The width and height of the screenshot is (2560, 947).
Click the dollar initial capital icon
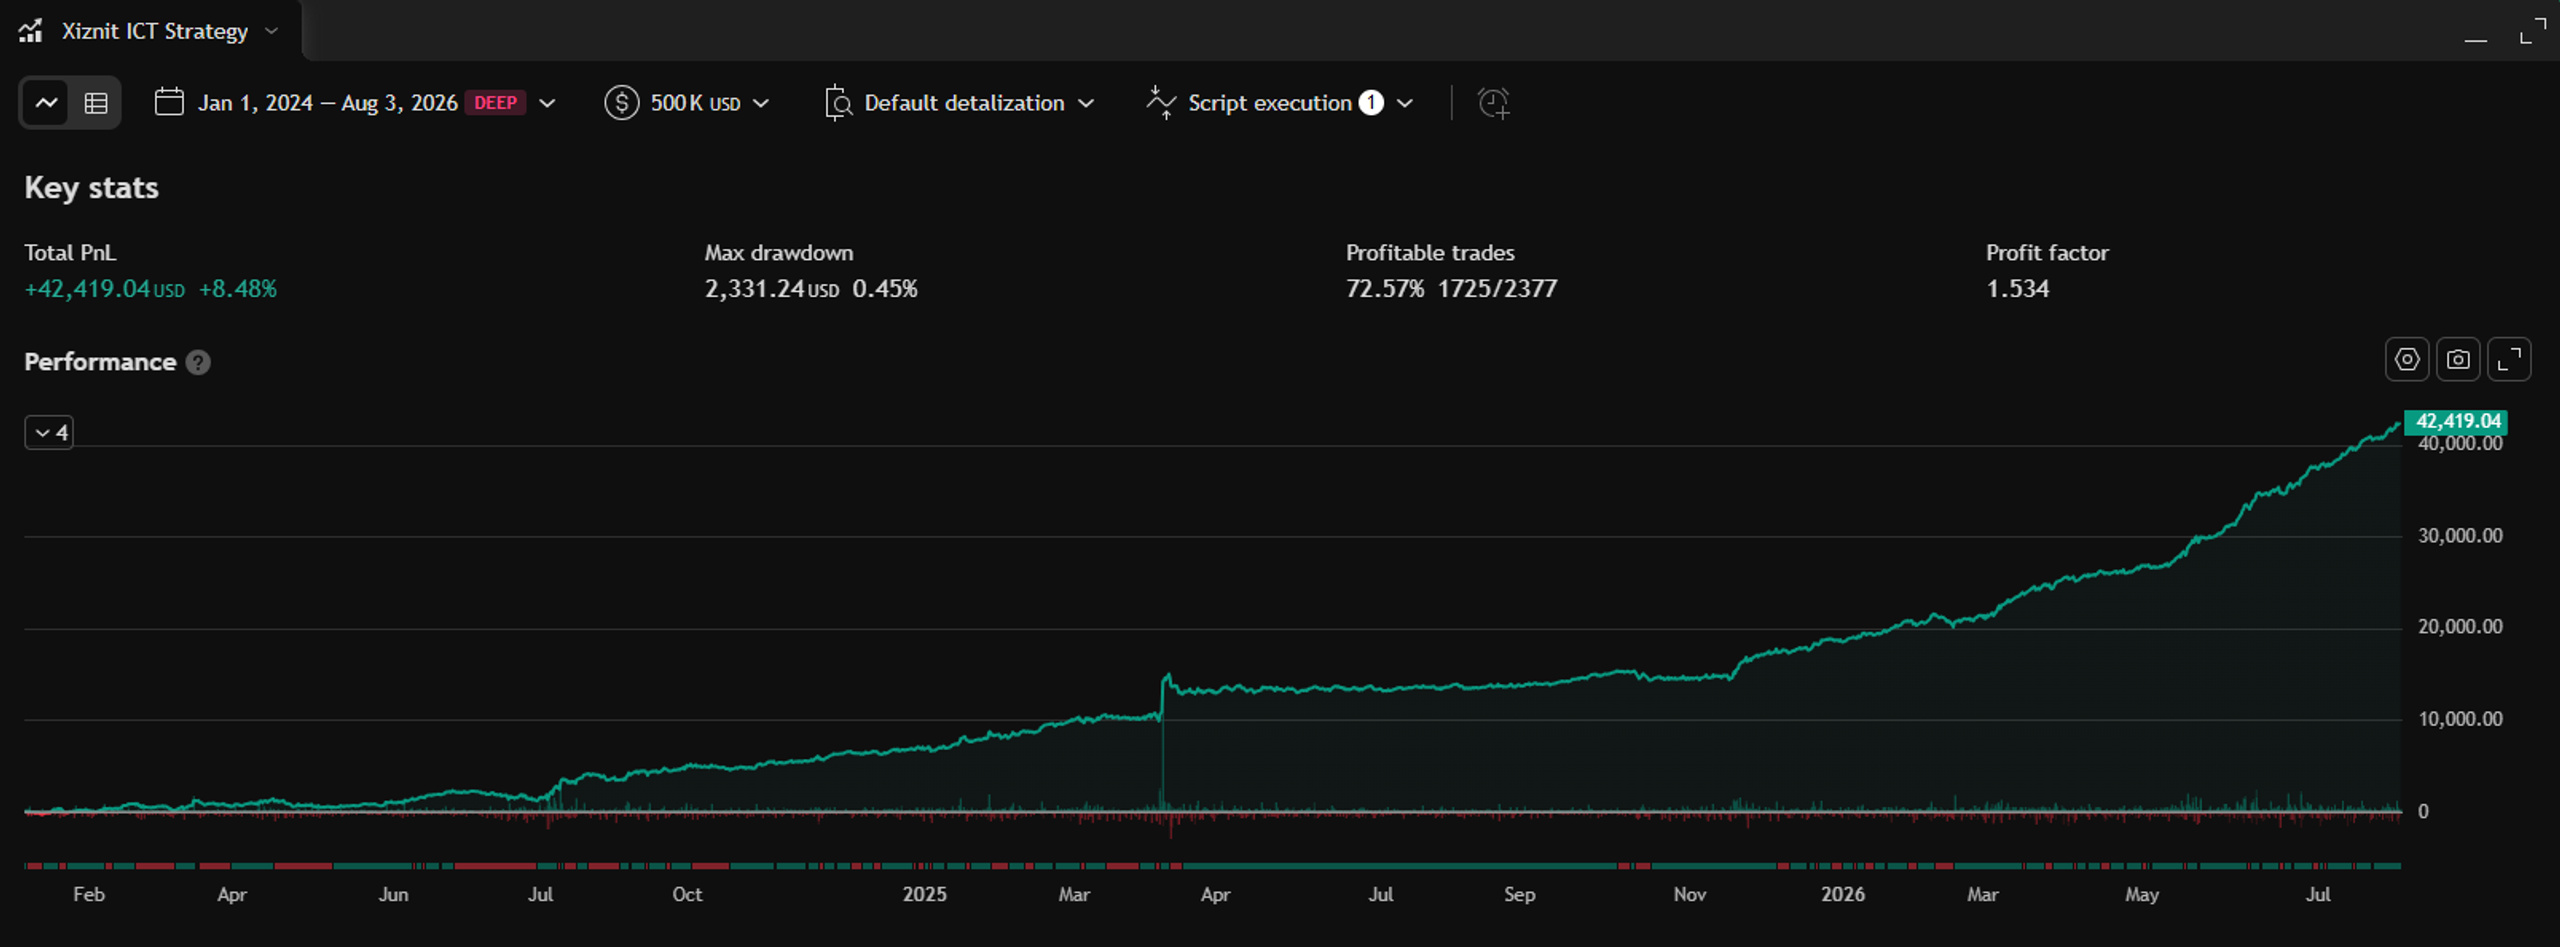(621, 103)
